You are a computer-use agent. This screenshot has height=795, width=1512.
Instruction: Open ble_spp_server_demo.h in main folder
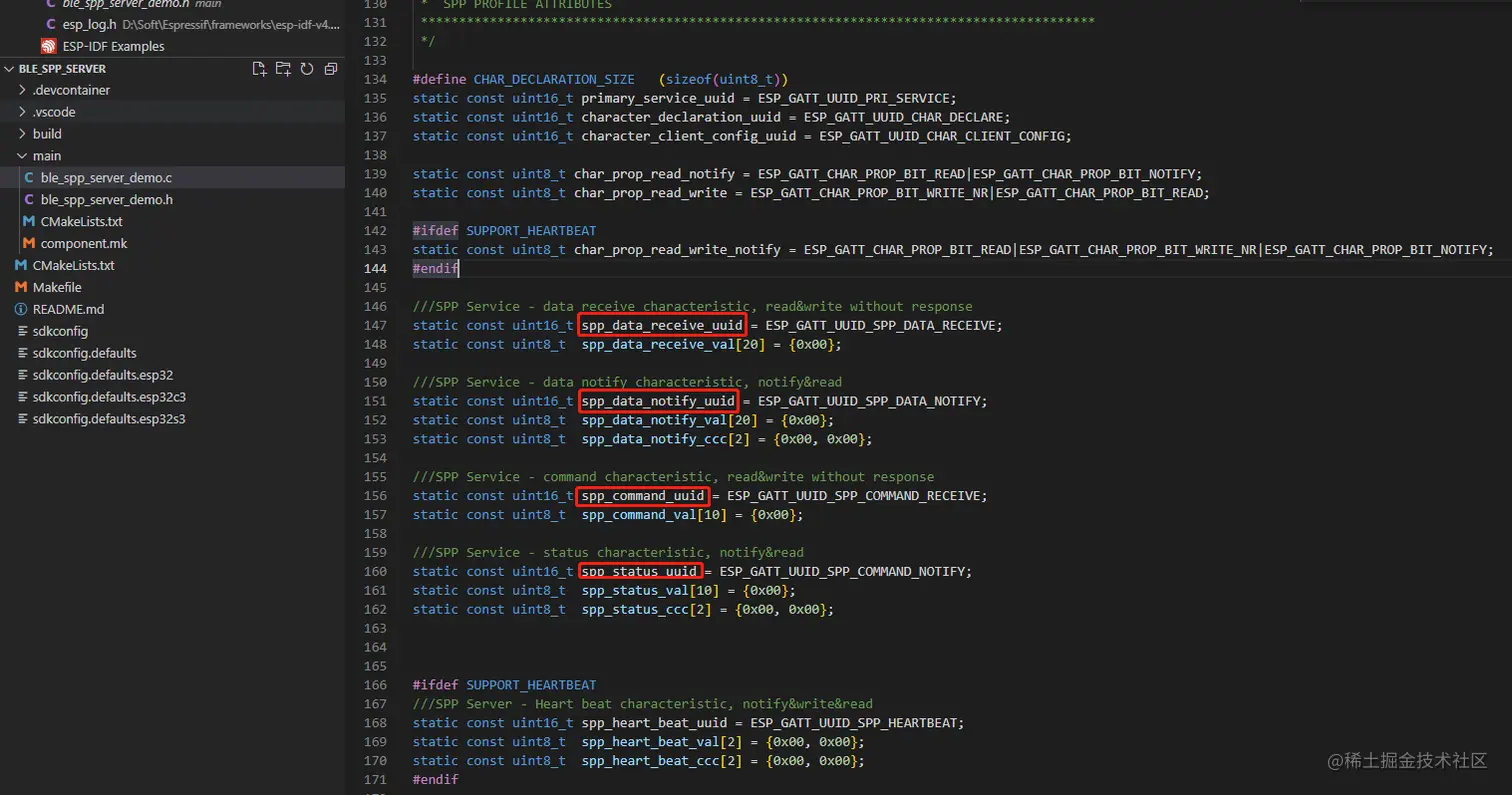(107, 199)
